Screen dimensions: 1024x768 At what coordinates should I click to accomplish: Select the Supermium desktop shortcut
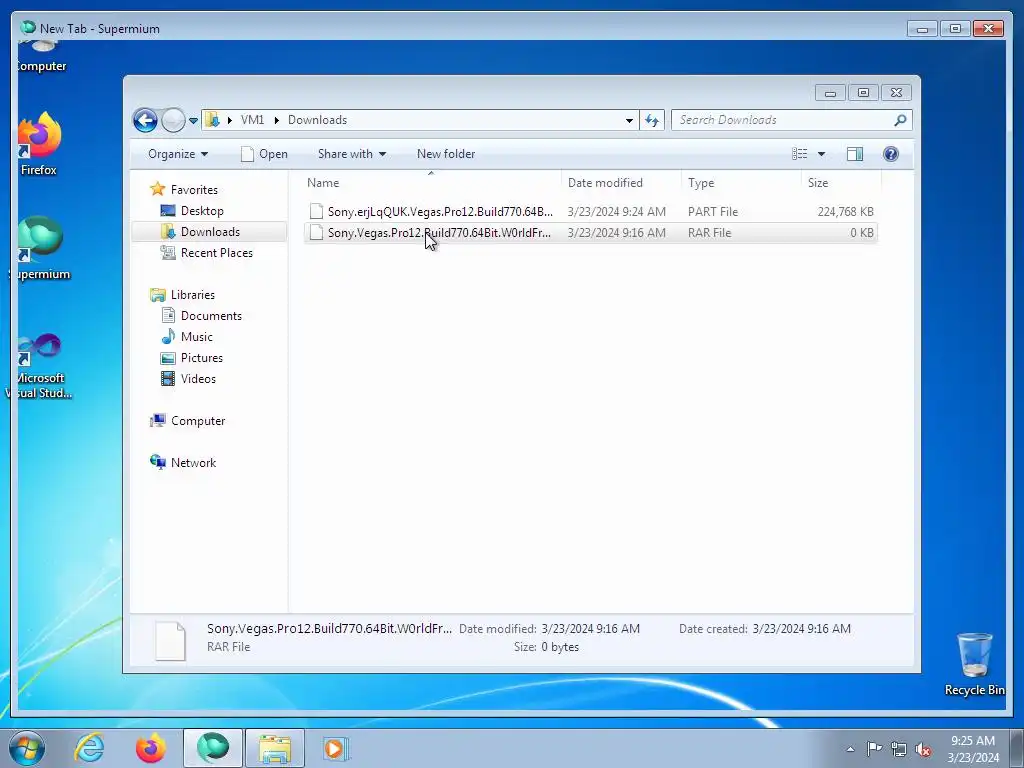(40, 248)
